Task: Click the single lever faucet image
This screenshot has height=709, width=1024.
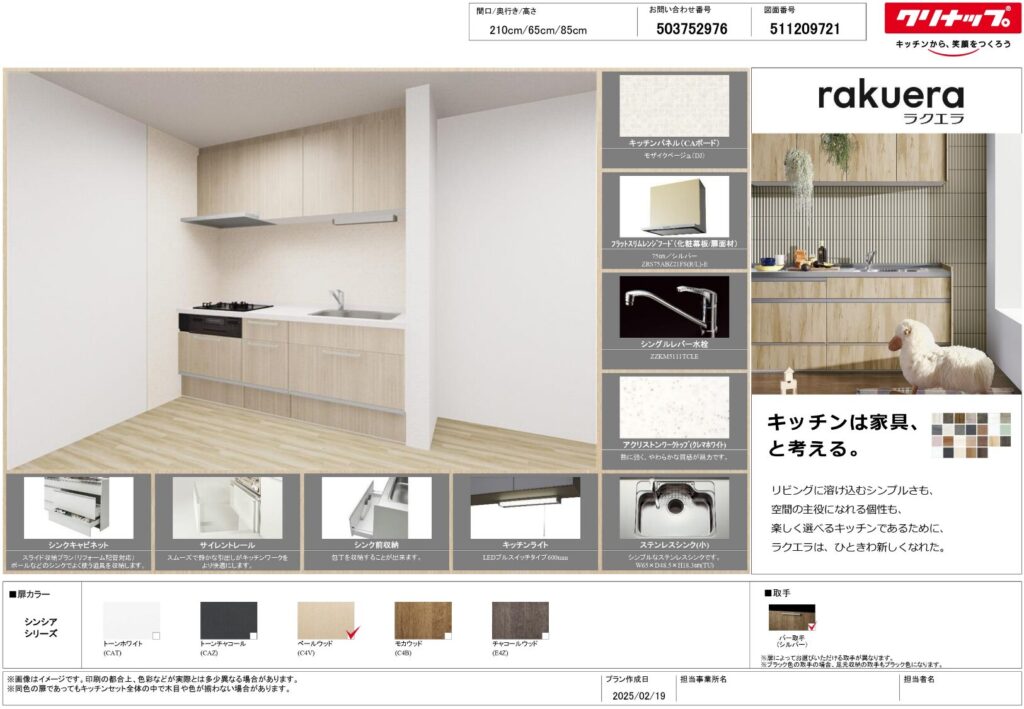Action: pyautogui.click(x=674, y=305)
